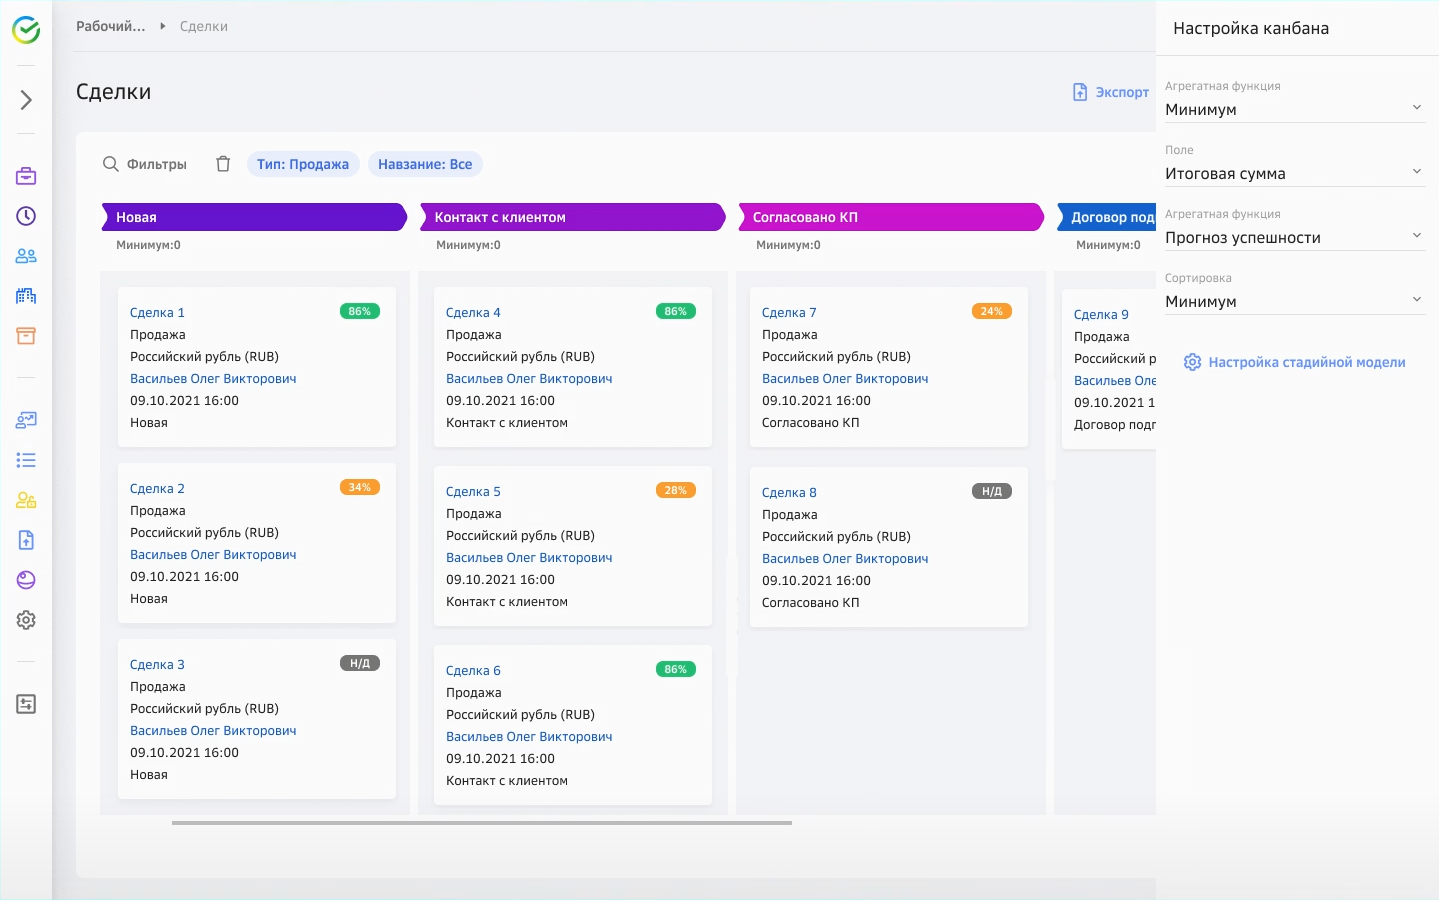Open the briefcase section in the sidebar
This screenshot has width=1439, height=900.
click(x=25, y=175)
